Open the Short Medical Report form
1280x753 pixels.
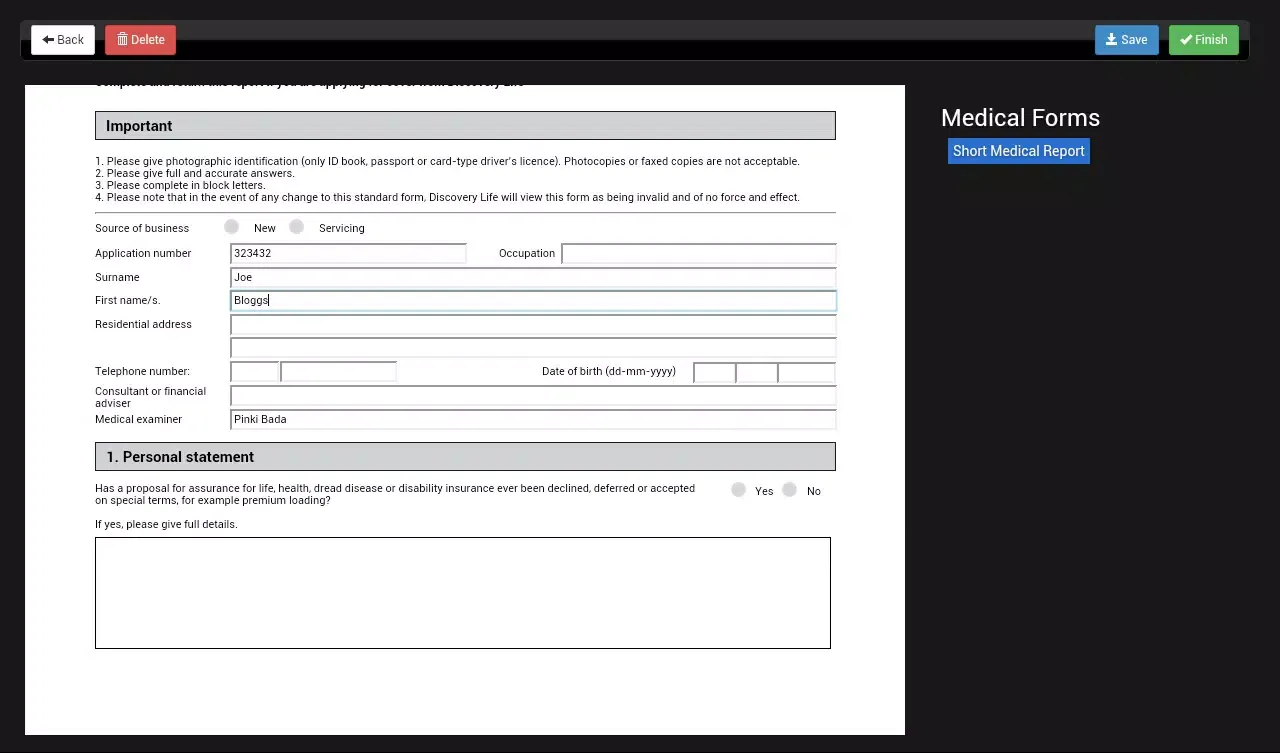click(1018, 150)
